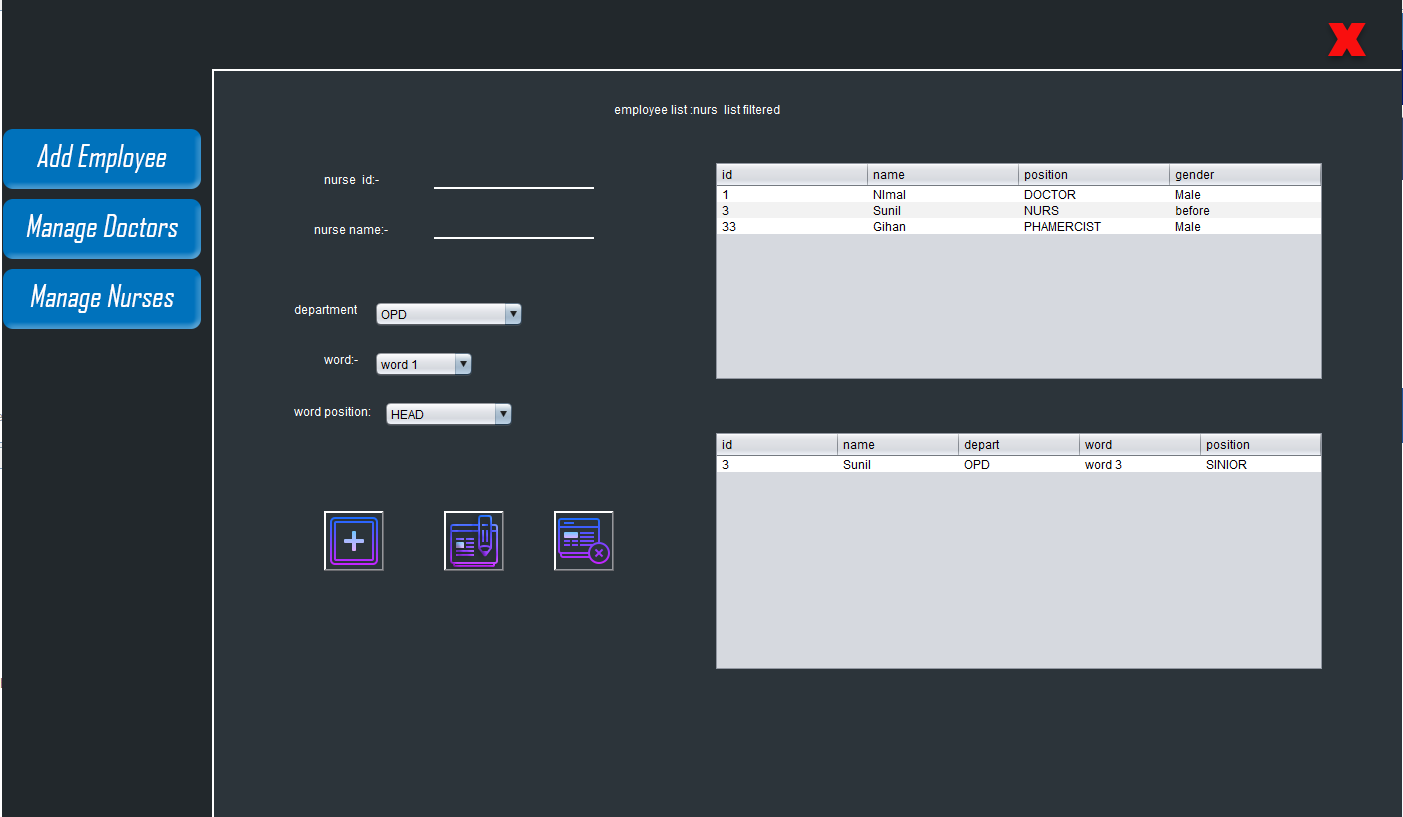Click the employee table position header

pyautogui.click(x=1094, y=175)
